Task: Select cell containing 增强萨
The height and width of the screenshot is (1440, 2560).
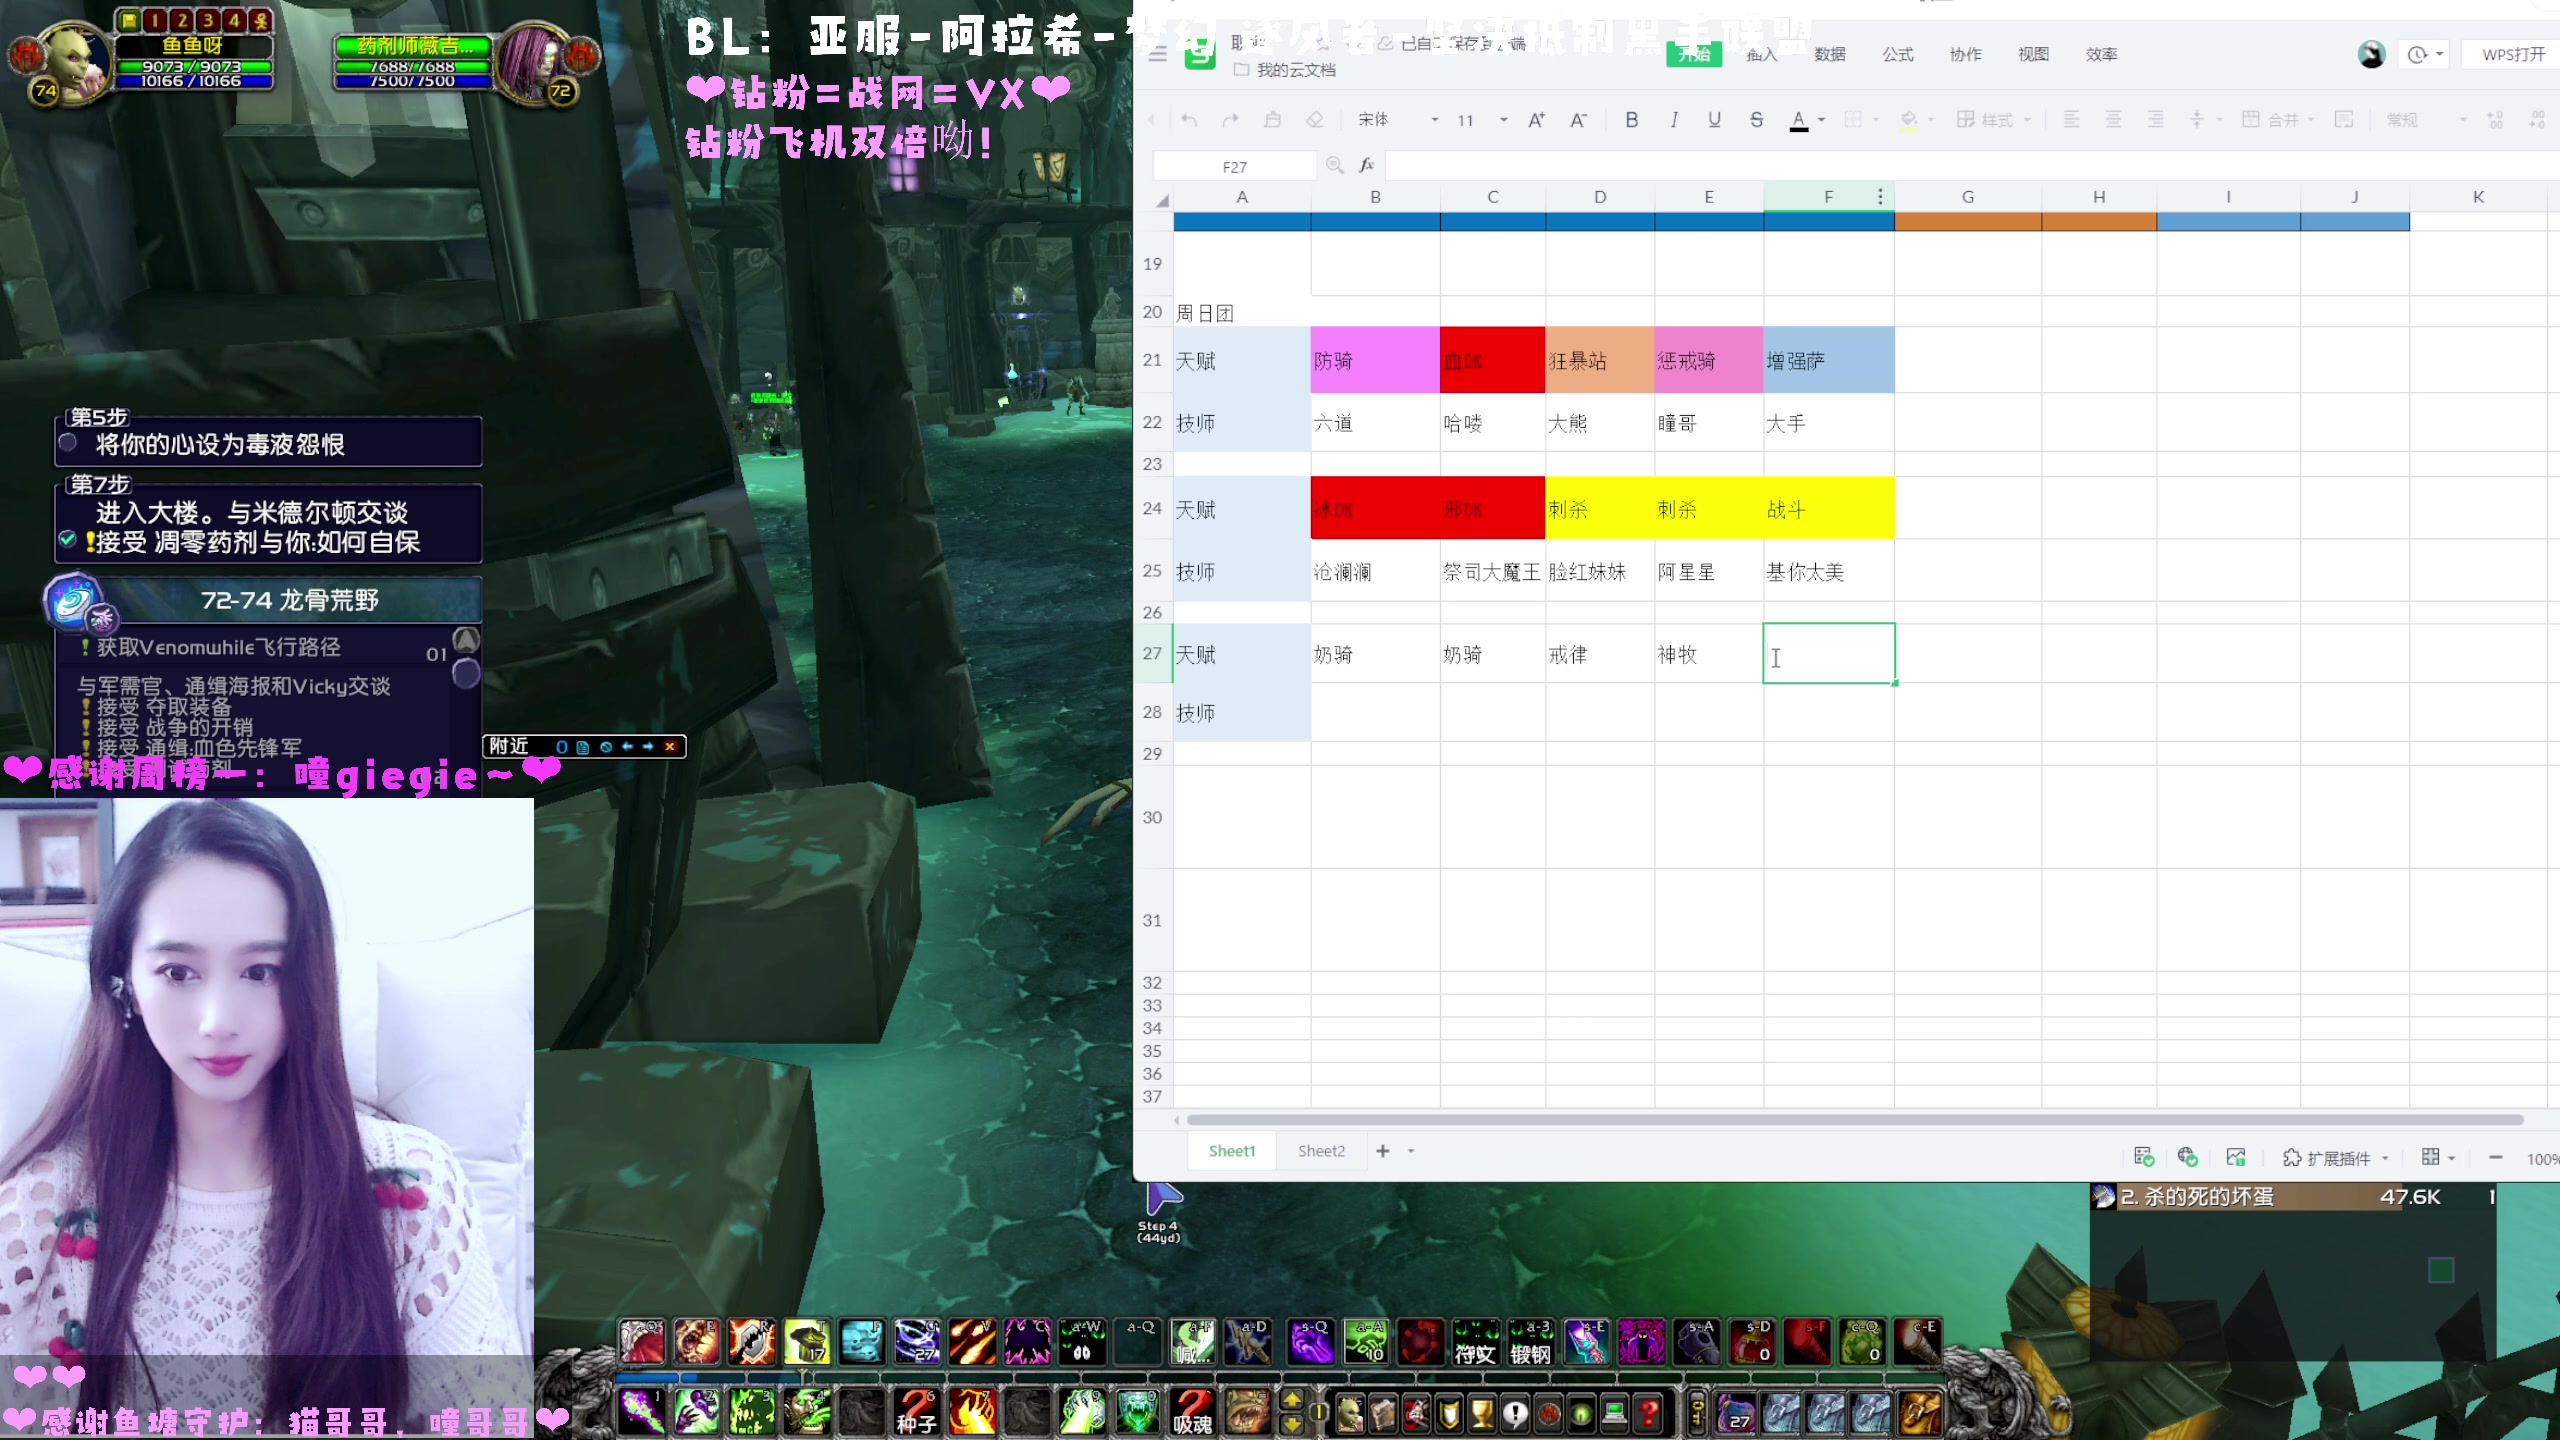Action: (x=1828, y=360)
